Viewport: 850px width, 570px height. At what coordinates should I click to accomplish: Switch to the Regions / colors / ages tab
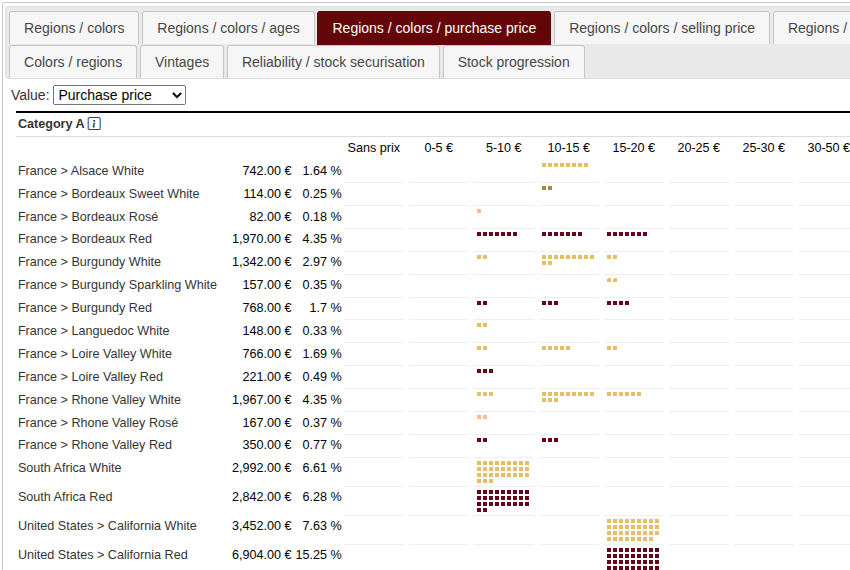228,28
